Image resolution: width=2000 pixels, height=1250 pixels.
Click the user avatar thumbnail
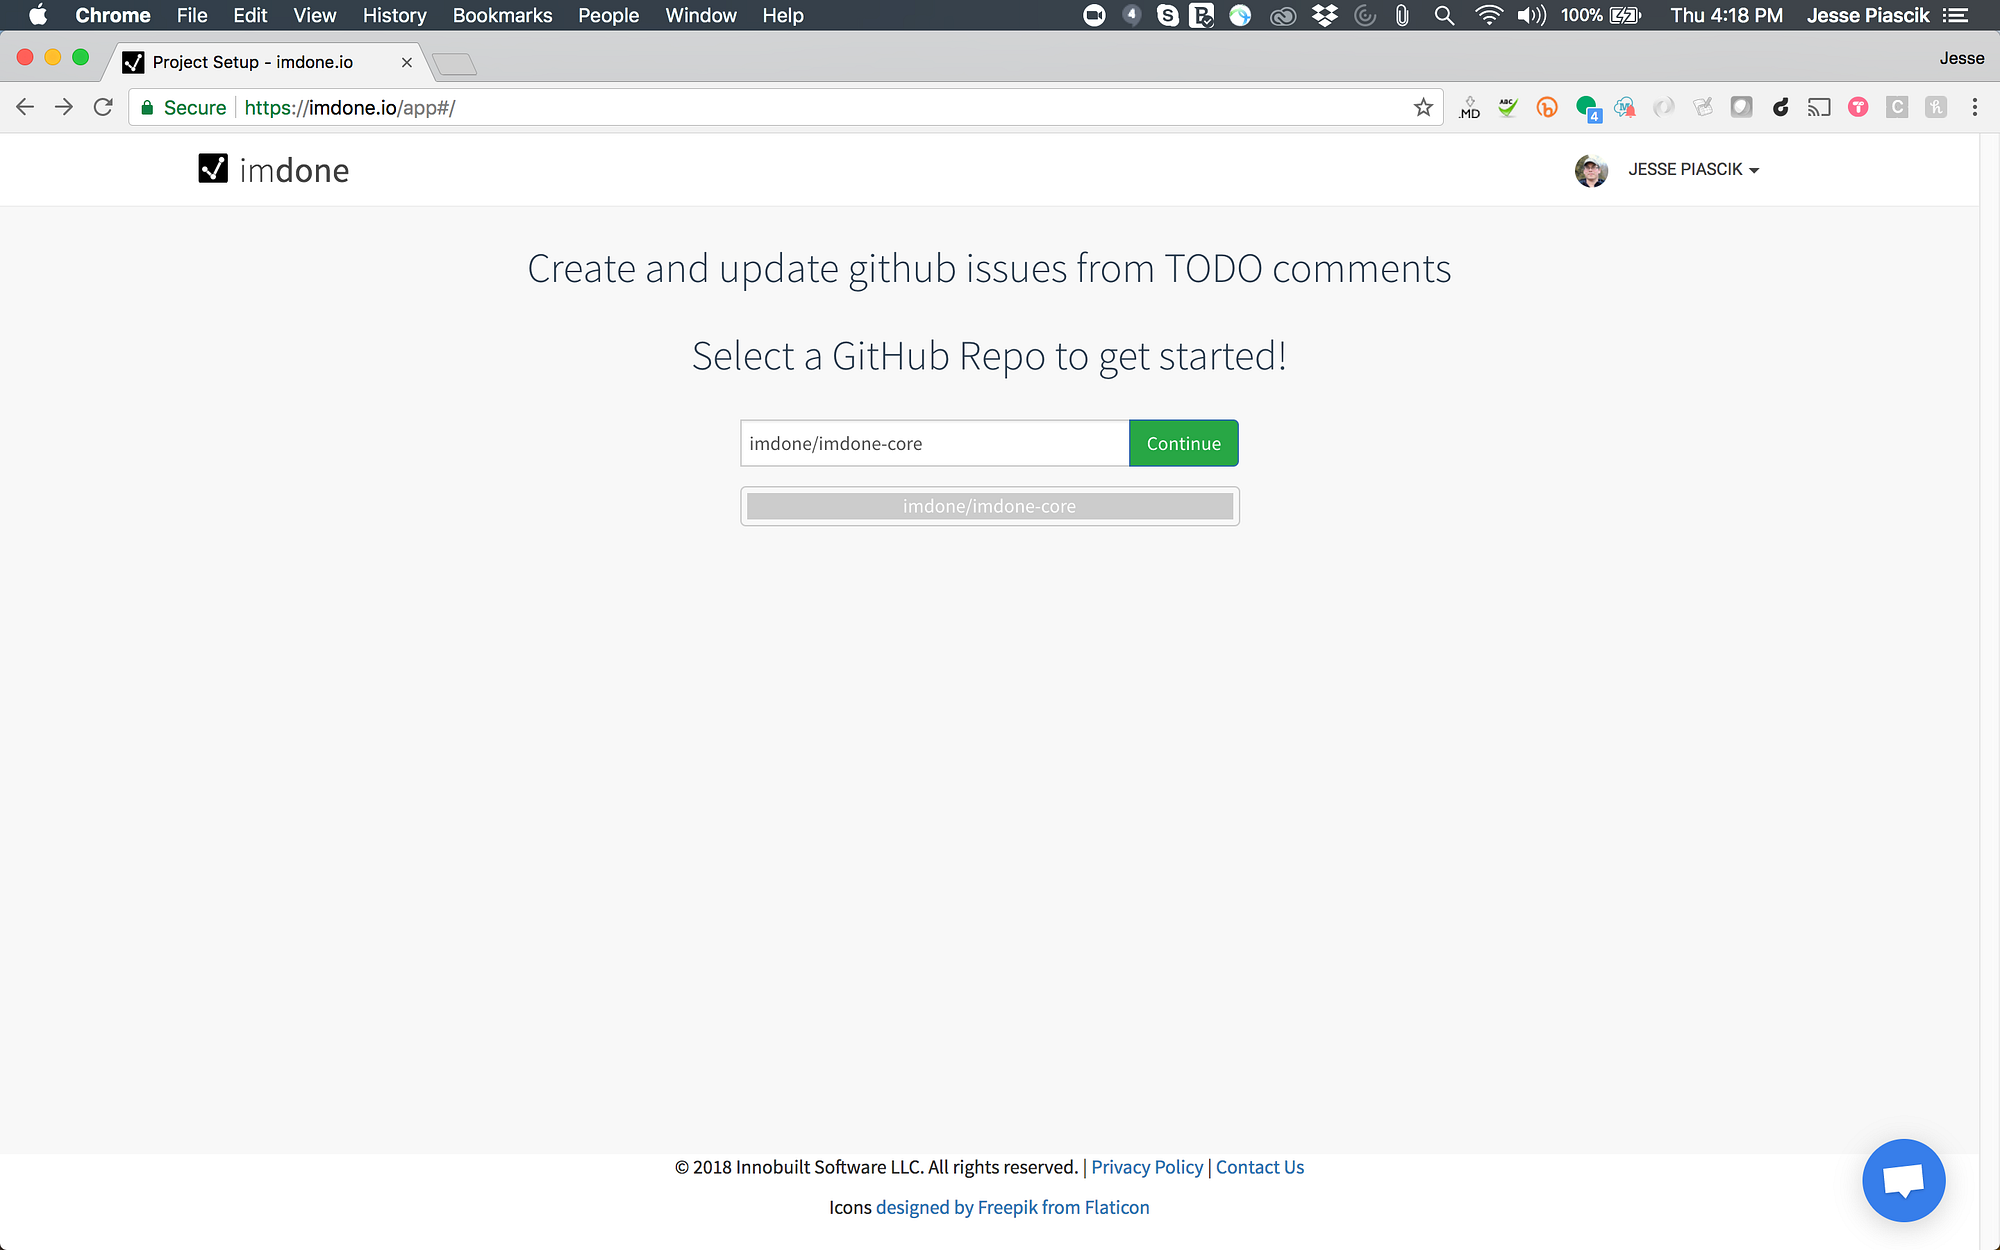[x=1591, y=170]
